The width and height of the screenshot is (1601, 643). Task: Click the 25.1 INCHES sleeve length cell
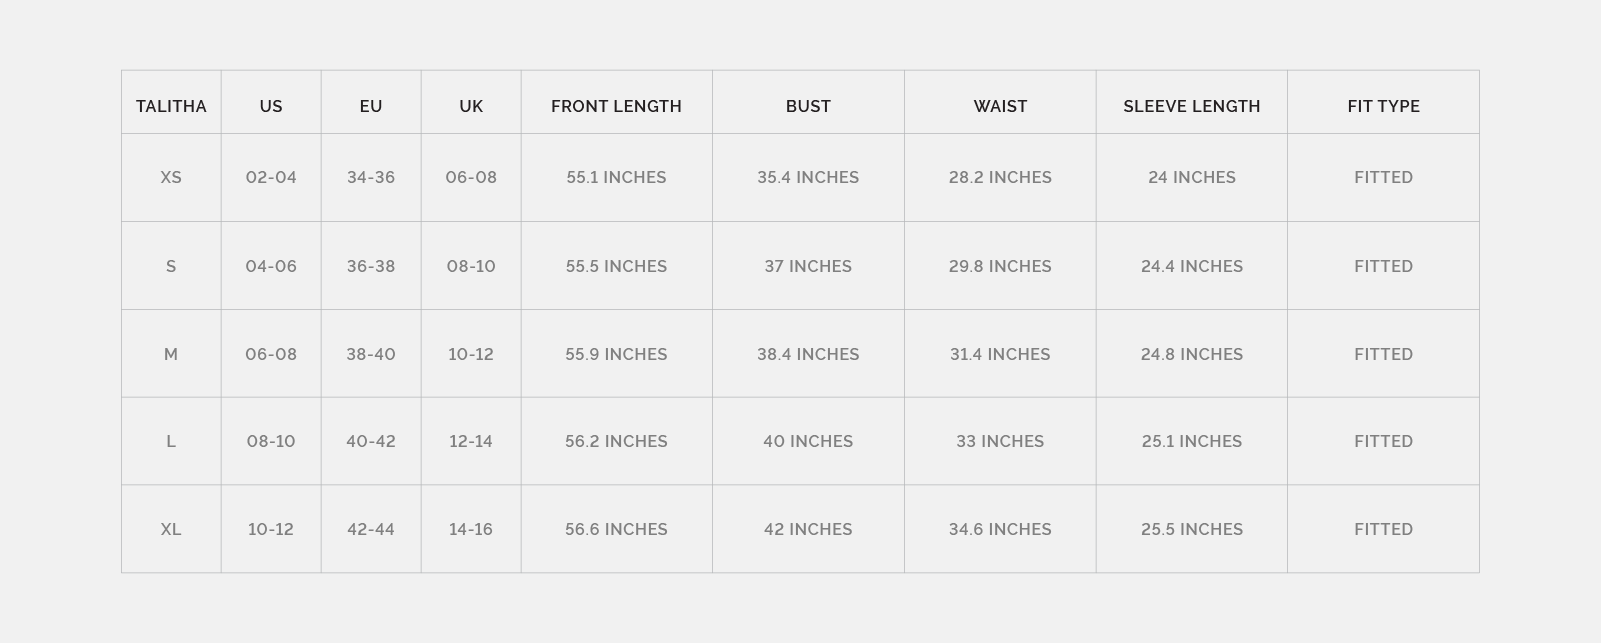click(x=1191, y=441)
